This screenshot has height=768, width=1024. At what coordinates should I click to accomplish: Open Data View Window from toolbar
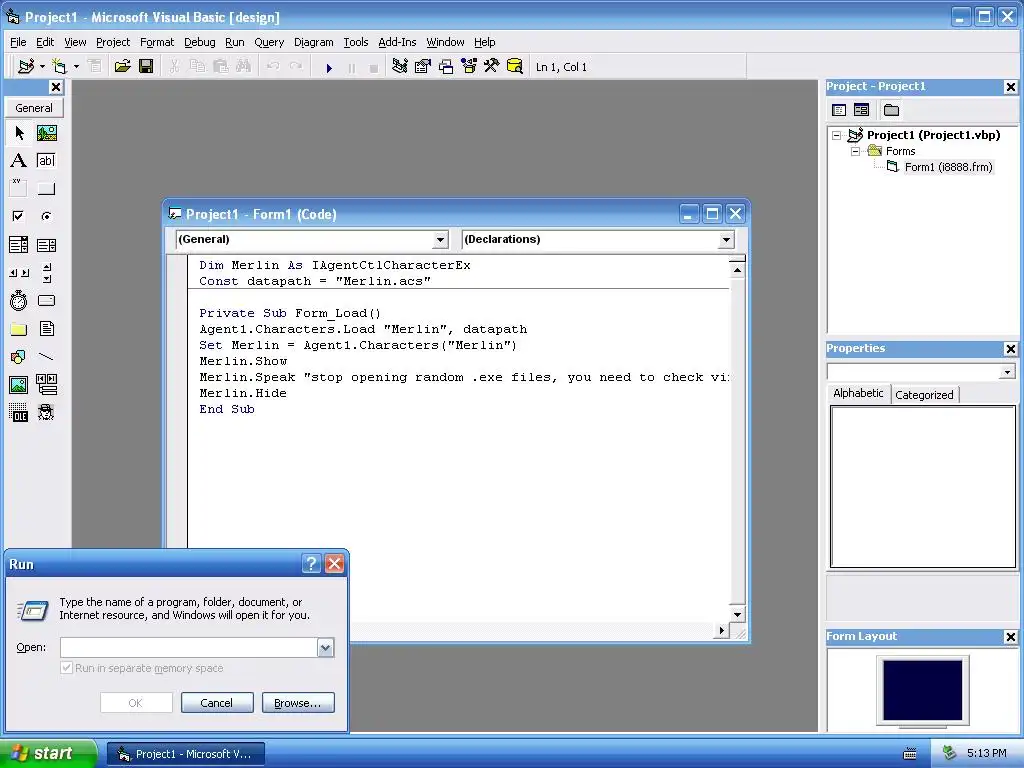coord(515,67)
